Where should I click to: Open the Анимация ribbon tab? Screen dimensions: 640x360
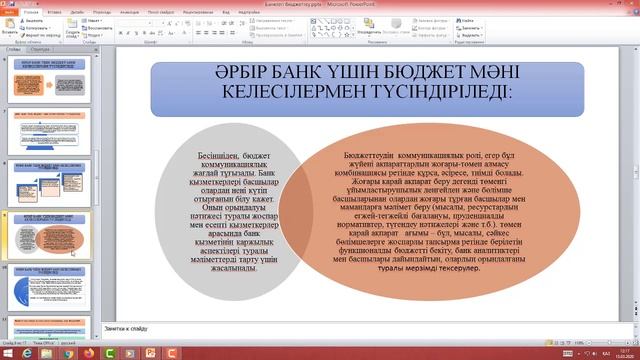tap(129, 12)
